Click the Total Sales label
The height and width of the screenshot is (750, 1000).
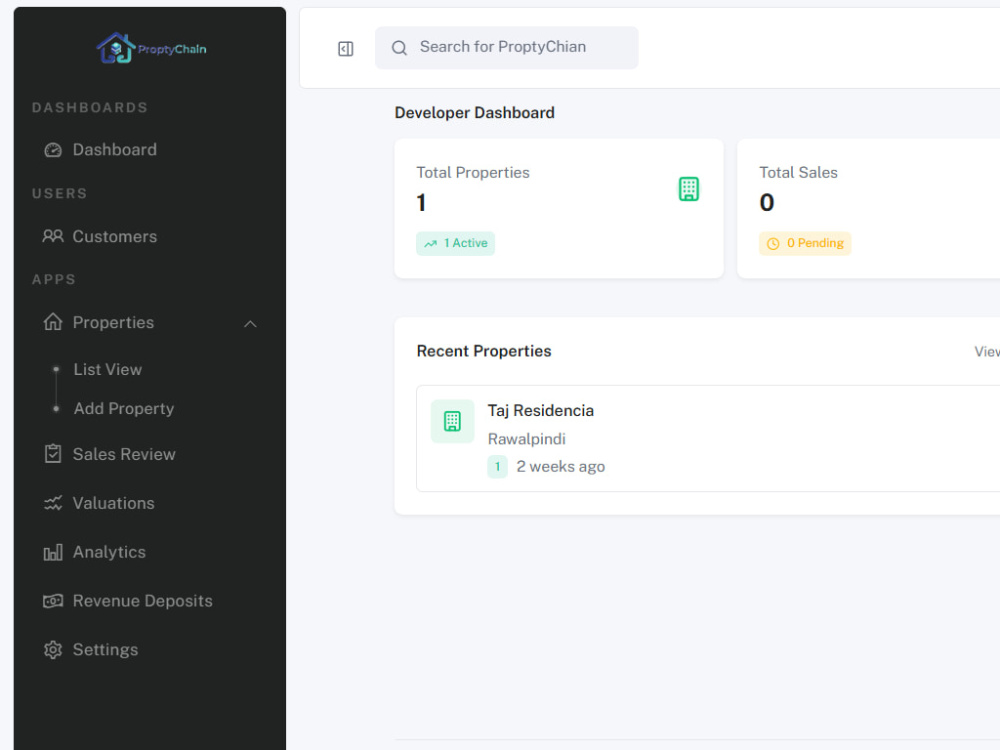(x=798, y=173)
